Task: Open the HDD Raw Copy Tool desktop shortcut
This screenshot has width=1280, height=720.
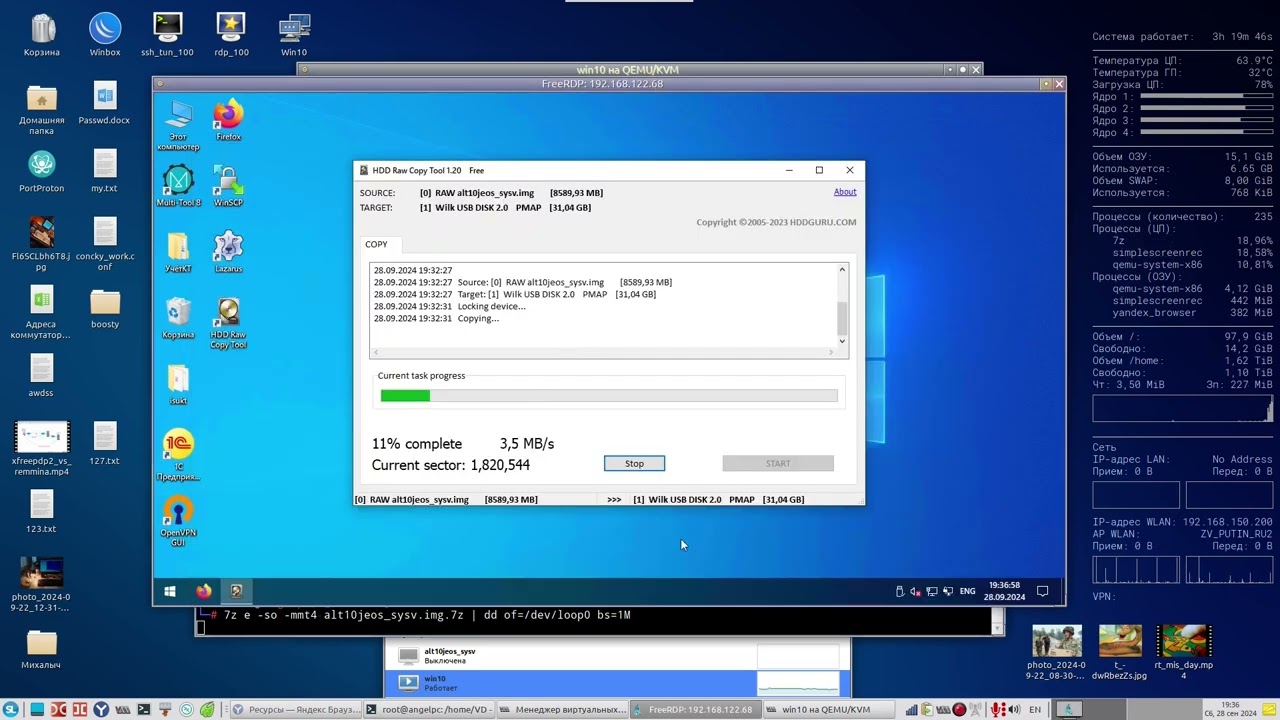Action: [x=228, y=323]
